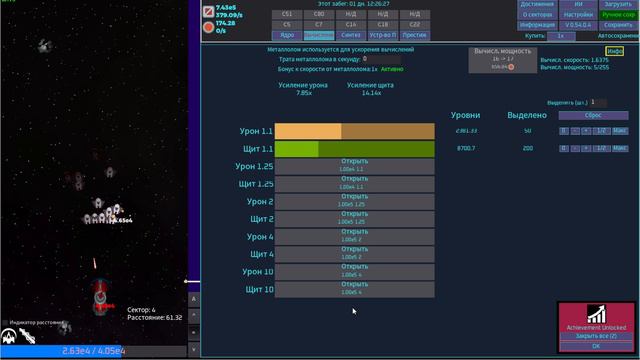The height and width of the screenshot is (360, 640).
Task: Click the metal scrap resource icon
Action: [x=209, y=11]
